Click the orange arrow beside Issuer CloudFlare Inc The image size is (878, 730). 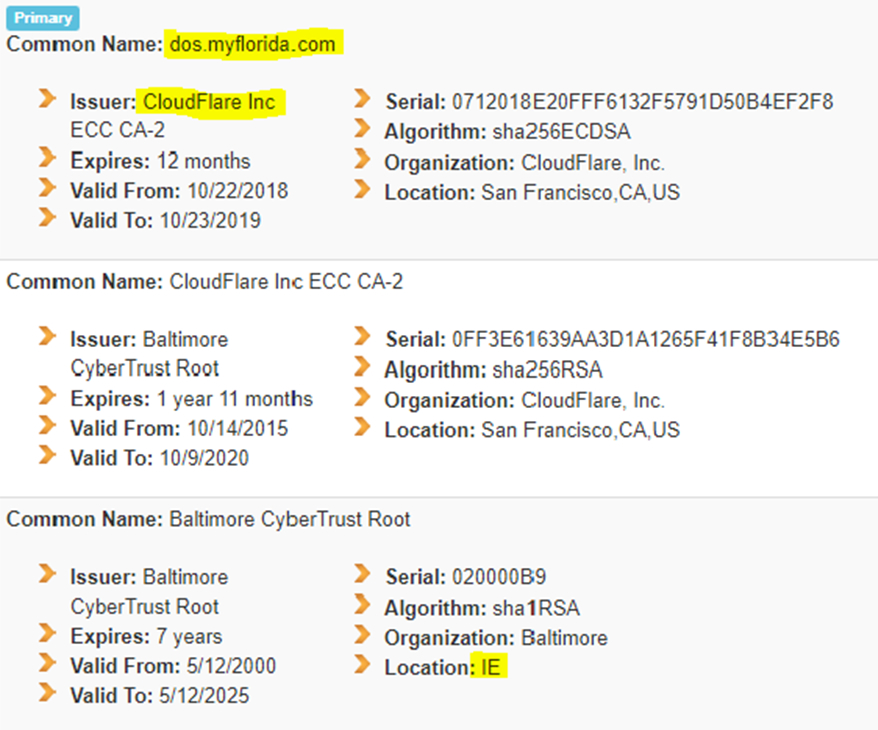[x=47, y=99]
